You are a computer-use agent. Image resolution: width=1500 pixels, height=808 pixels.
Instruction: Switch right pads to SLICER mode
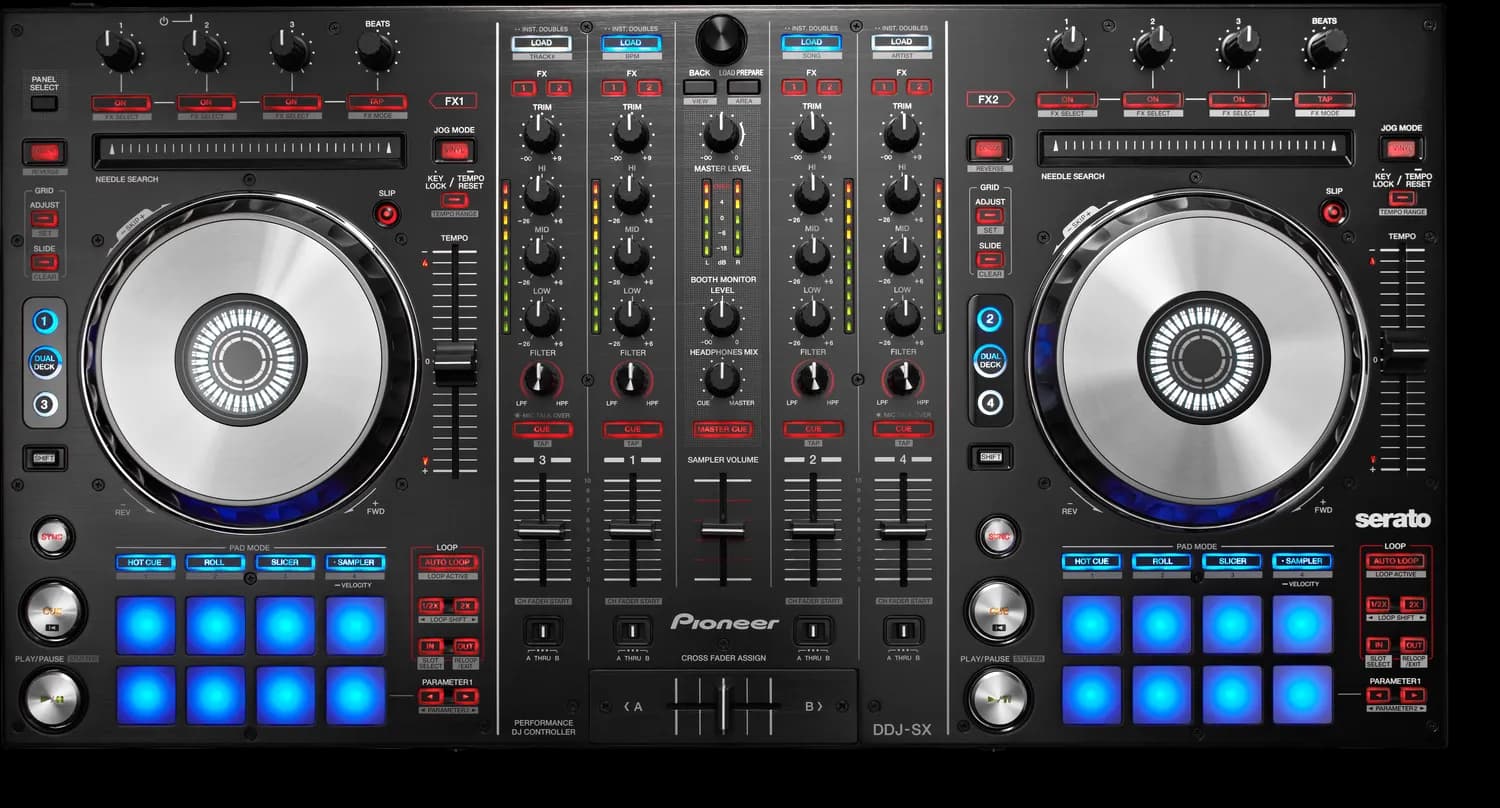click(x=1232, y=562)
